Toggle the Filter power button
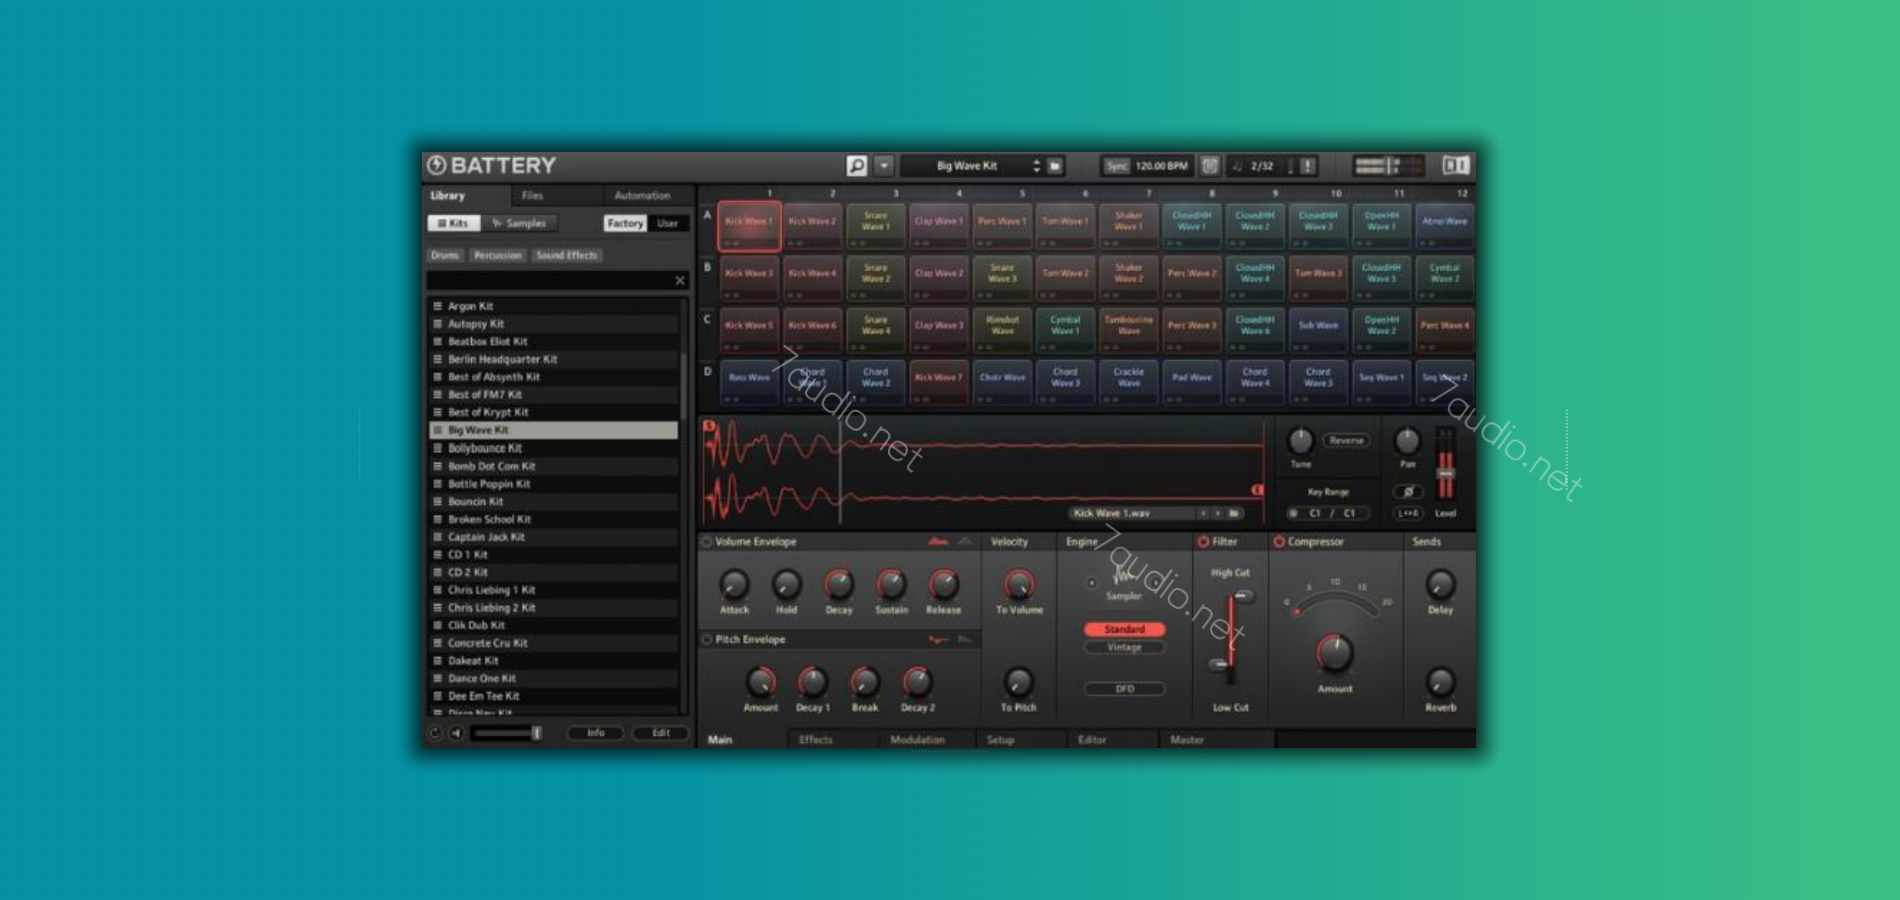1900x900 pixels. click(1203, 542)
